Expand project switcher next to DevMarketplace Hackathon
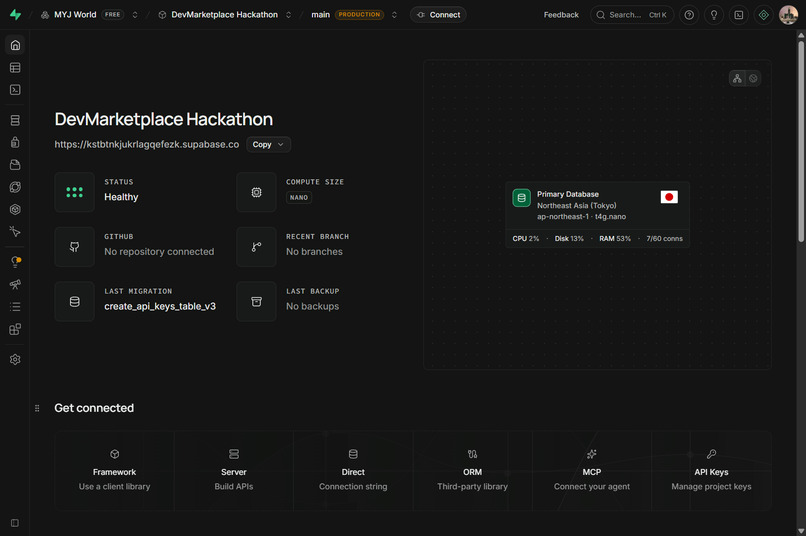This screenshot has width=806, height=536. pos(288,15)
